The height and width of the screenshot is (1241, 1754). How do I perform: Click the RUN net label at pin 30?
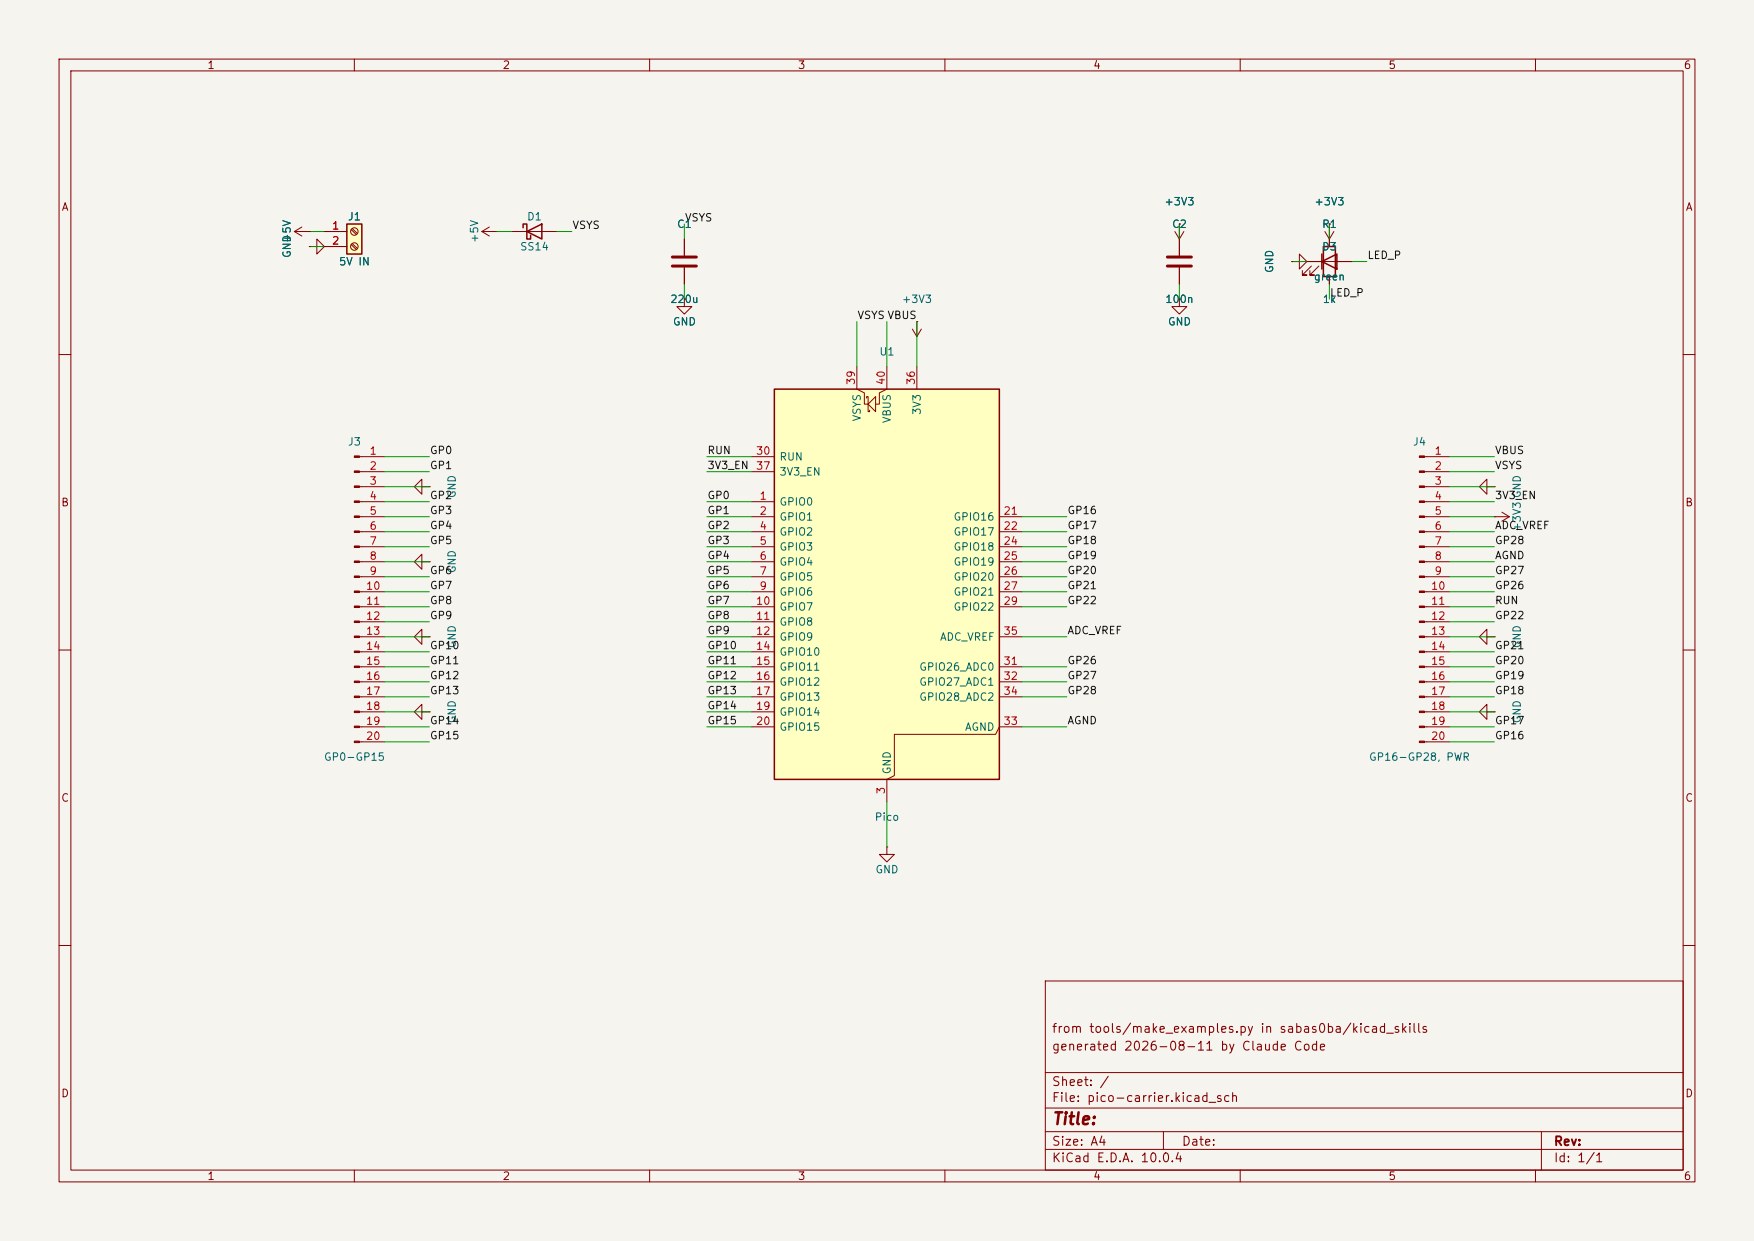coord(719,450)
